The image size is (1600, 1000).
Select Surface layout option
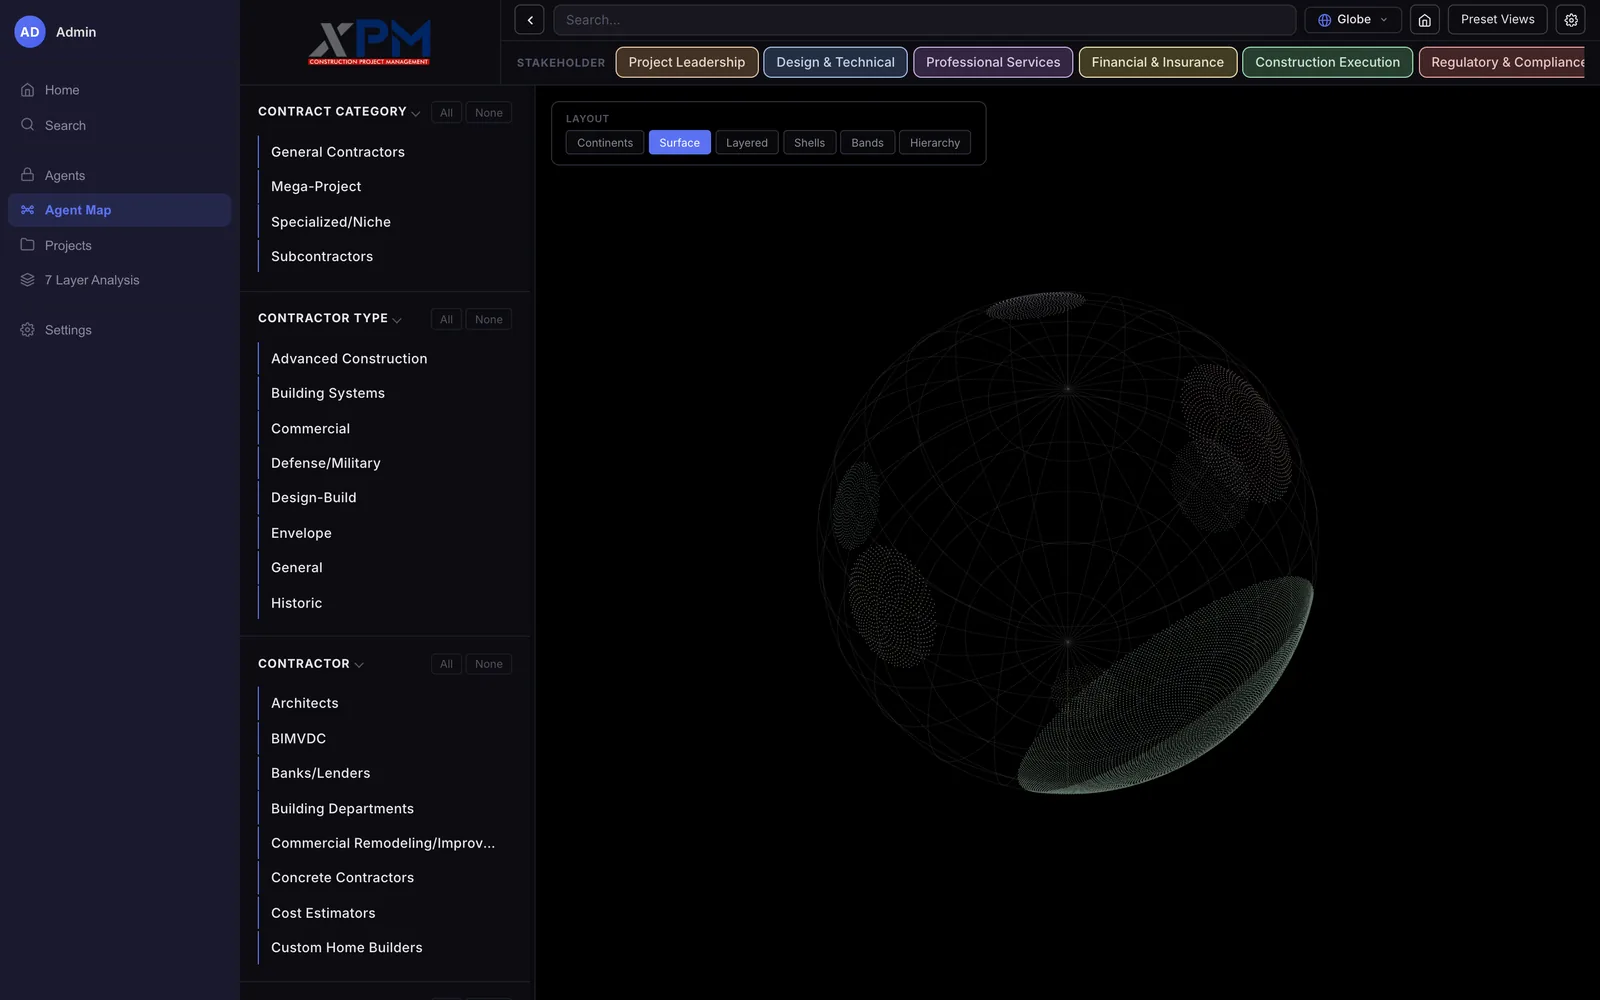[679, 143]
